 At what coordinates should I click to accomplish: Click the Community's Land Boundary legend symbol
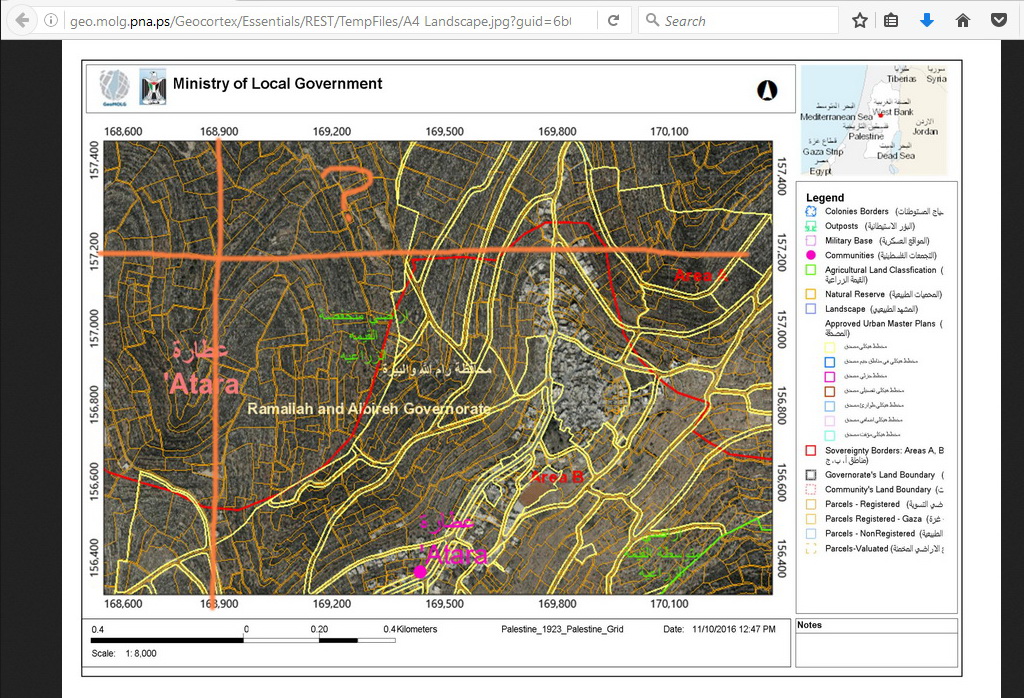pyautogui.click(x=810, y=490)
